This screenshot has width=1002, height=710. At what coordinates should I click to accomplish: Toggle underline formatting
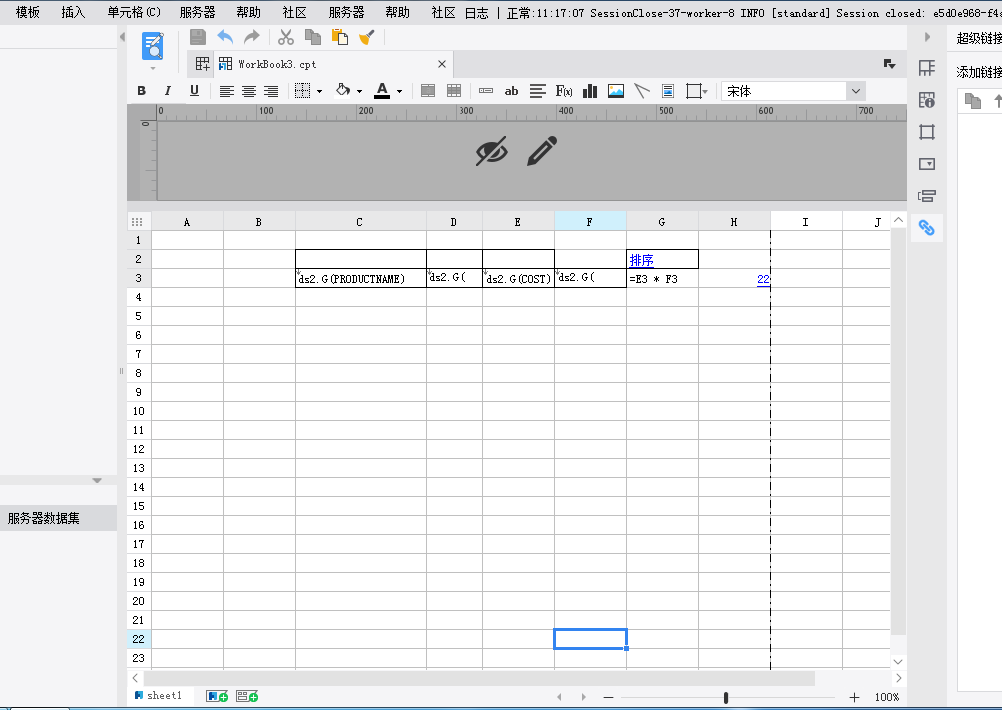194,91
